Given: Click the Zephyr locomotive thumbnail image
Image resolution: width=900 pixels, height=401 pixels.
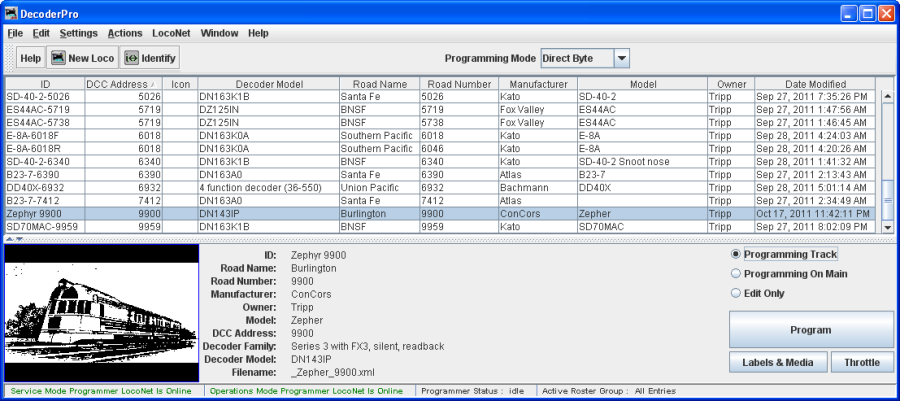Looking at the screenshot, I should pyautogui.click(x=102, y=313).
